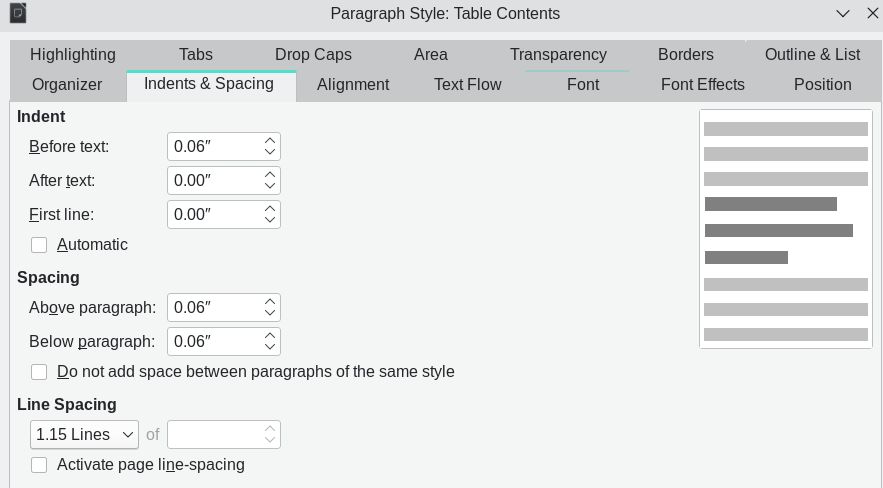Image resolution: width=883 pixels, height=488 pixels.
Task: Decrease the Above paragraph spacing value
Action: pyautogui.click(x=270, y=313)
